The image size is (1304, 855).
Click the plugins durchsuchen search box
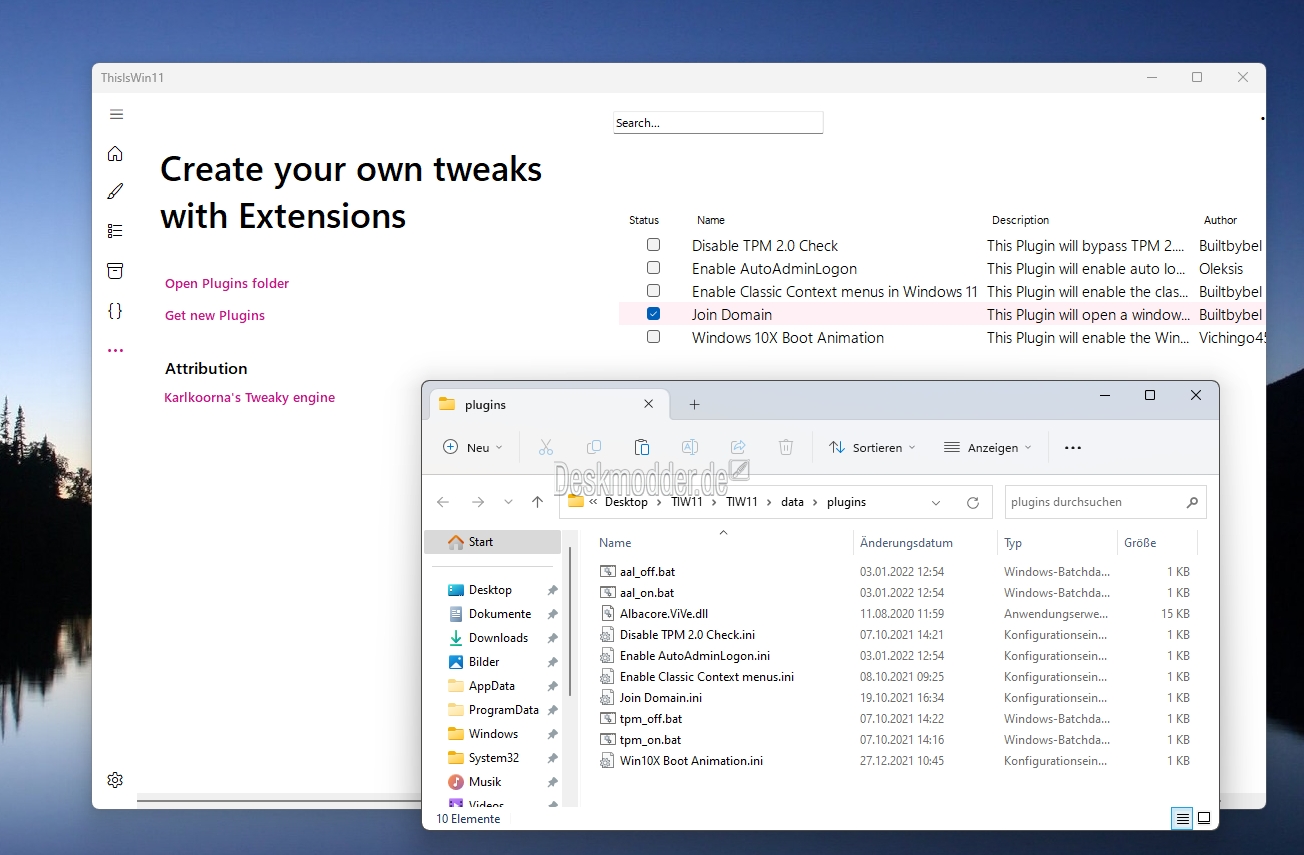click(x=1105, y=502)
